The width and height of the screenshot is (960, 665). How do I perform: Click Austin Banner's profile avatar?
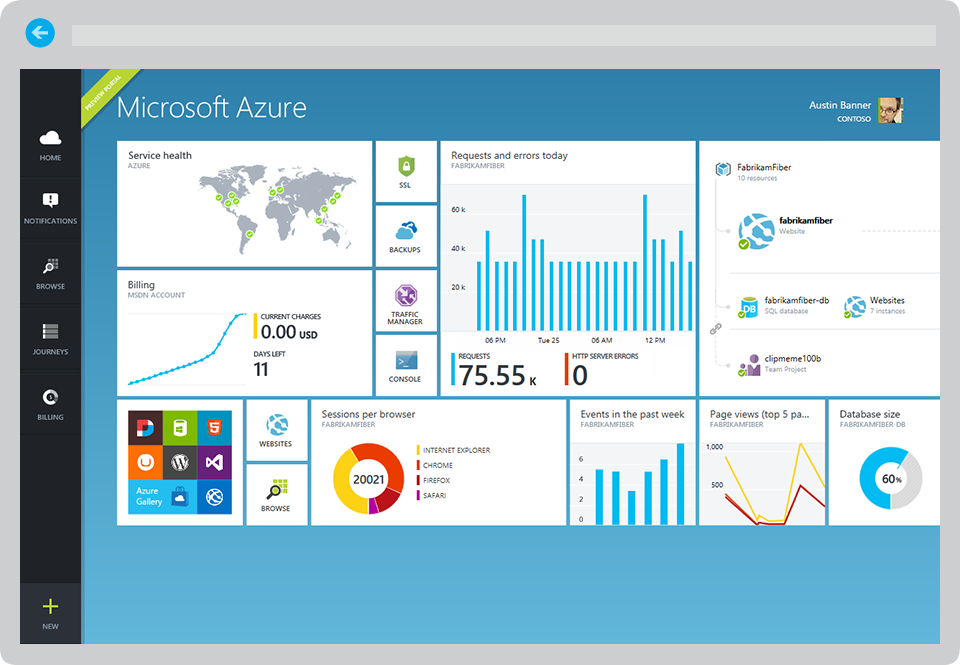(x=890, y=110)
